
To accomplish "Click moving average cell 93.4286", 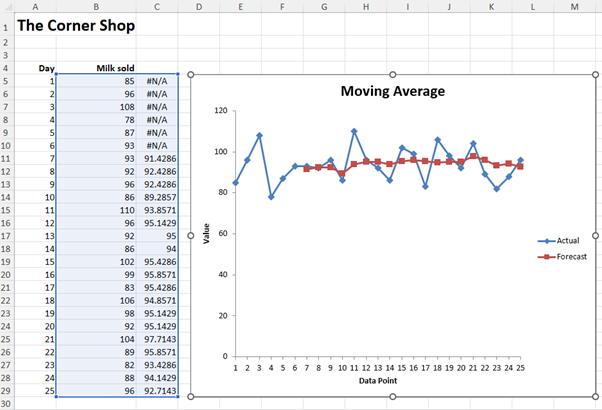I will [x=157, y=365].
